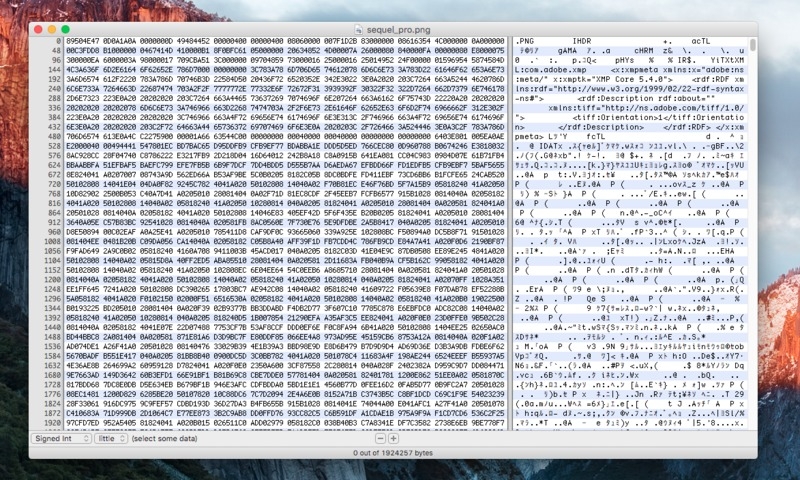The width and height of the screenshot is (800, 480).
Task: Click the byte count status bar text
Action: [x=400, y=453]
